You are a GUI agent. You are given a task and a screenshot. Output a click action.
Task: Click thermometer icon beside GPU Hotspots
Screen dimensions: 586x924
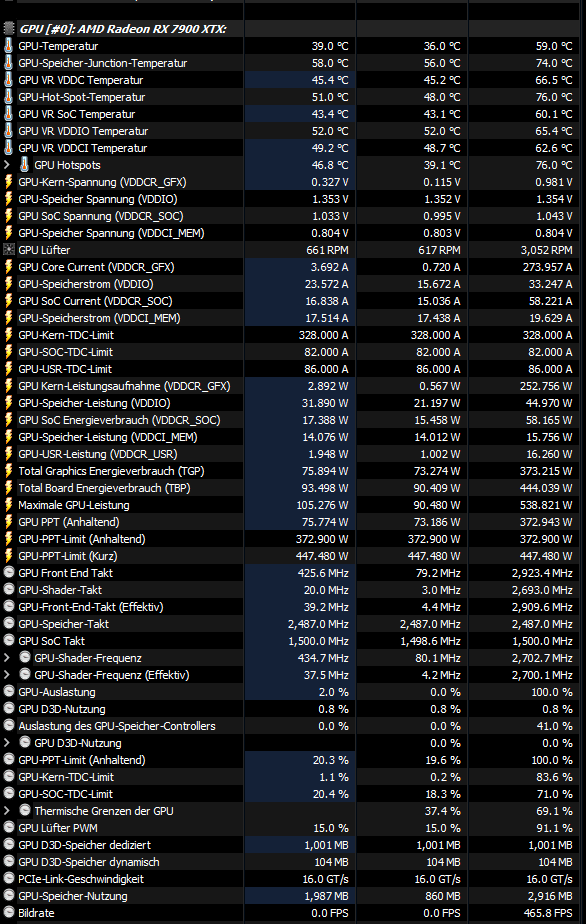pyautogui.click(x=24, y=165)
